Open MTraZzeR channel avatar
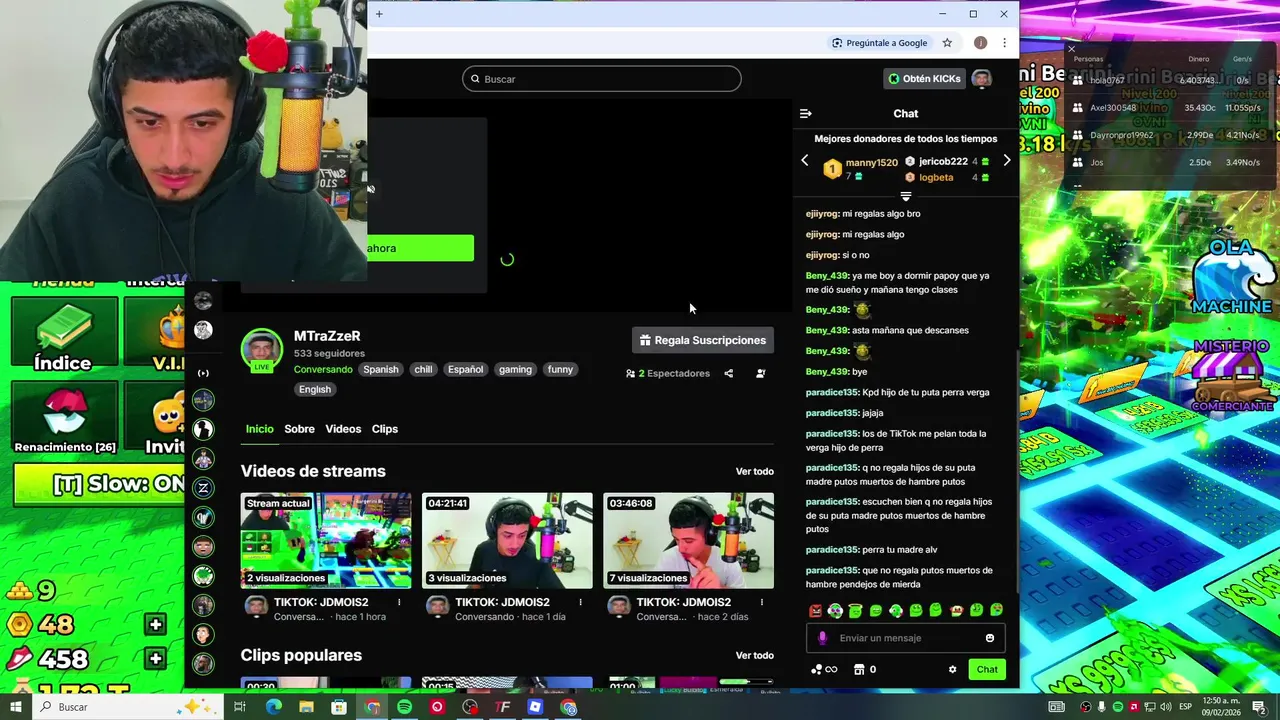 (x=262, y=350)
